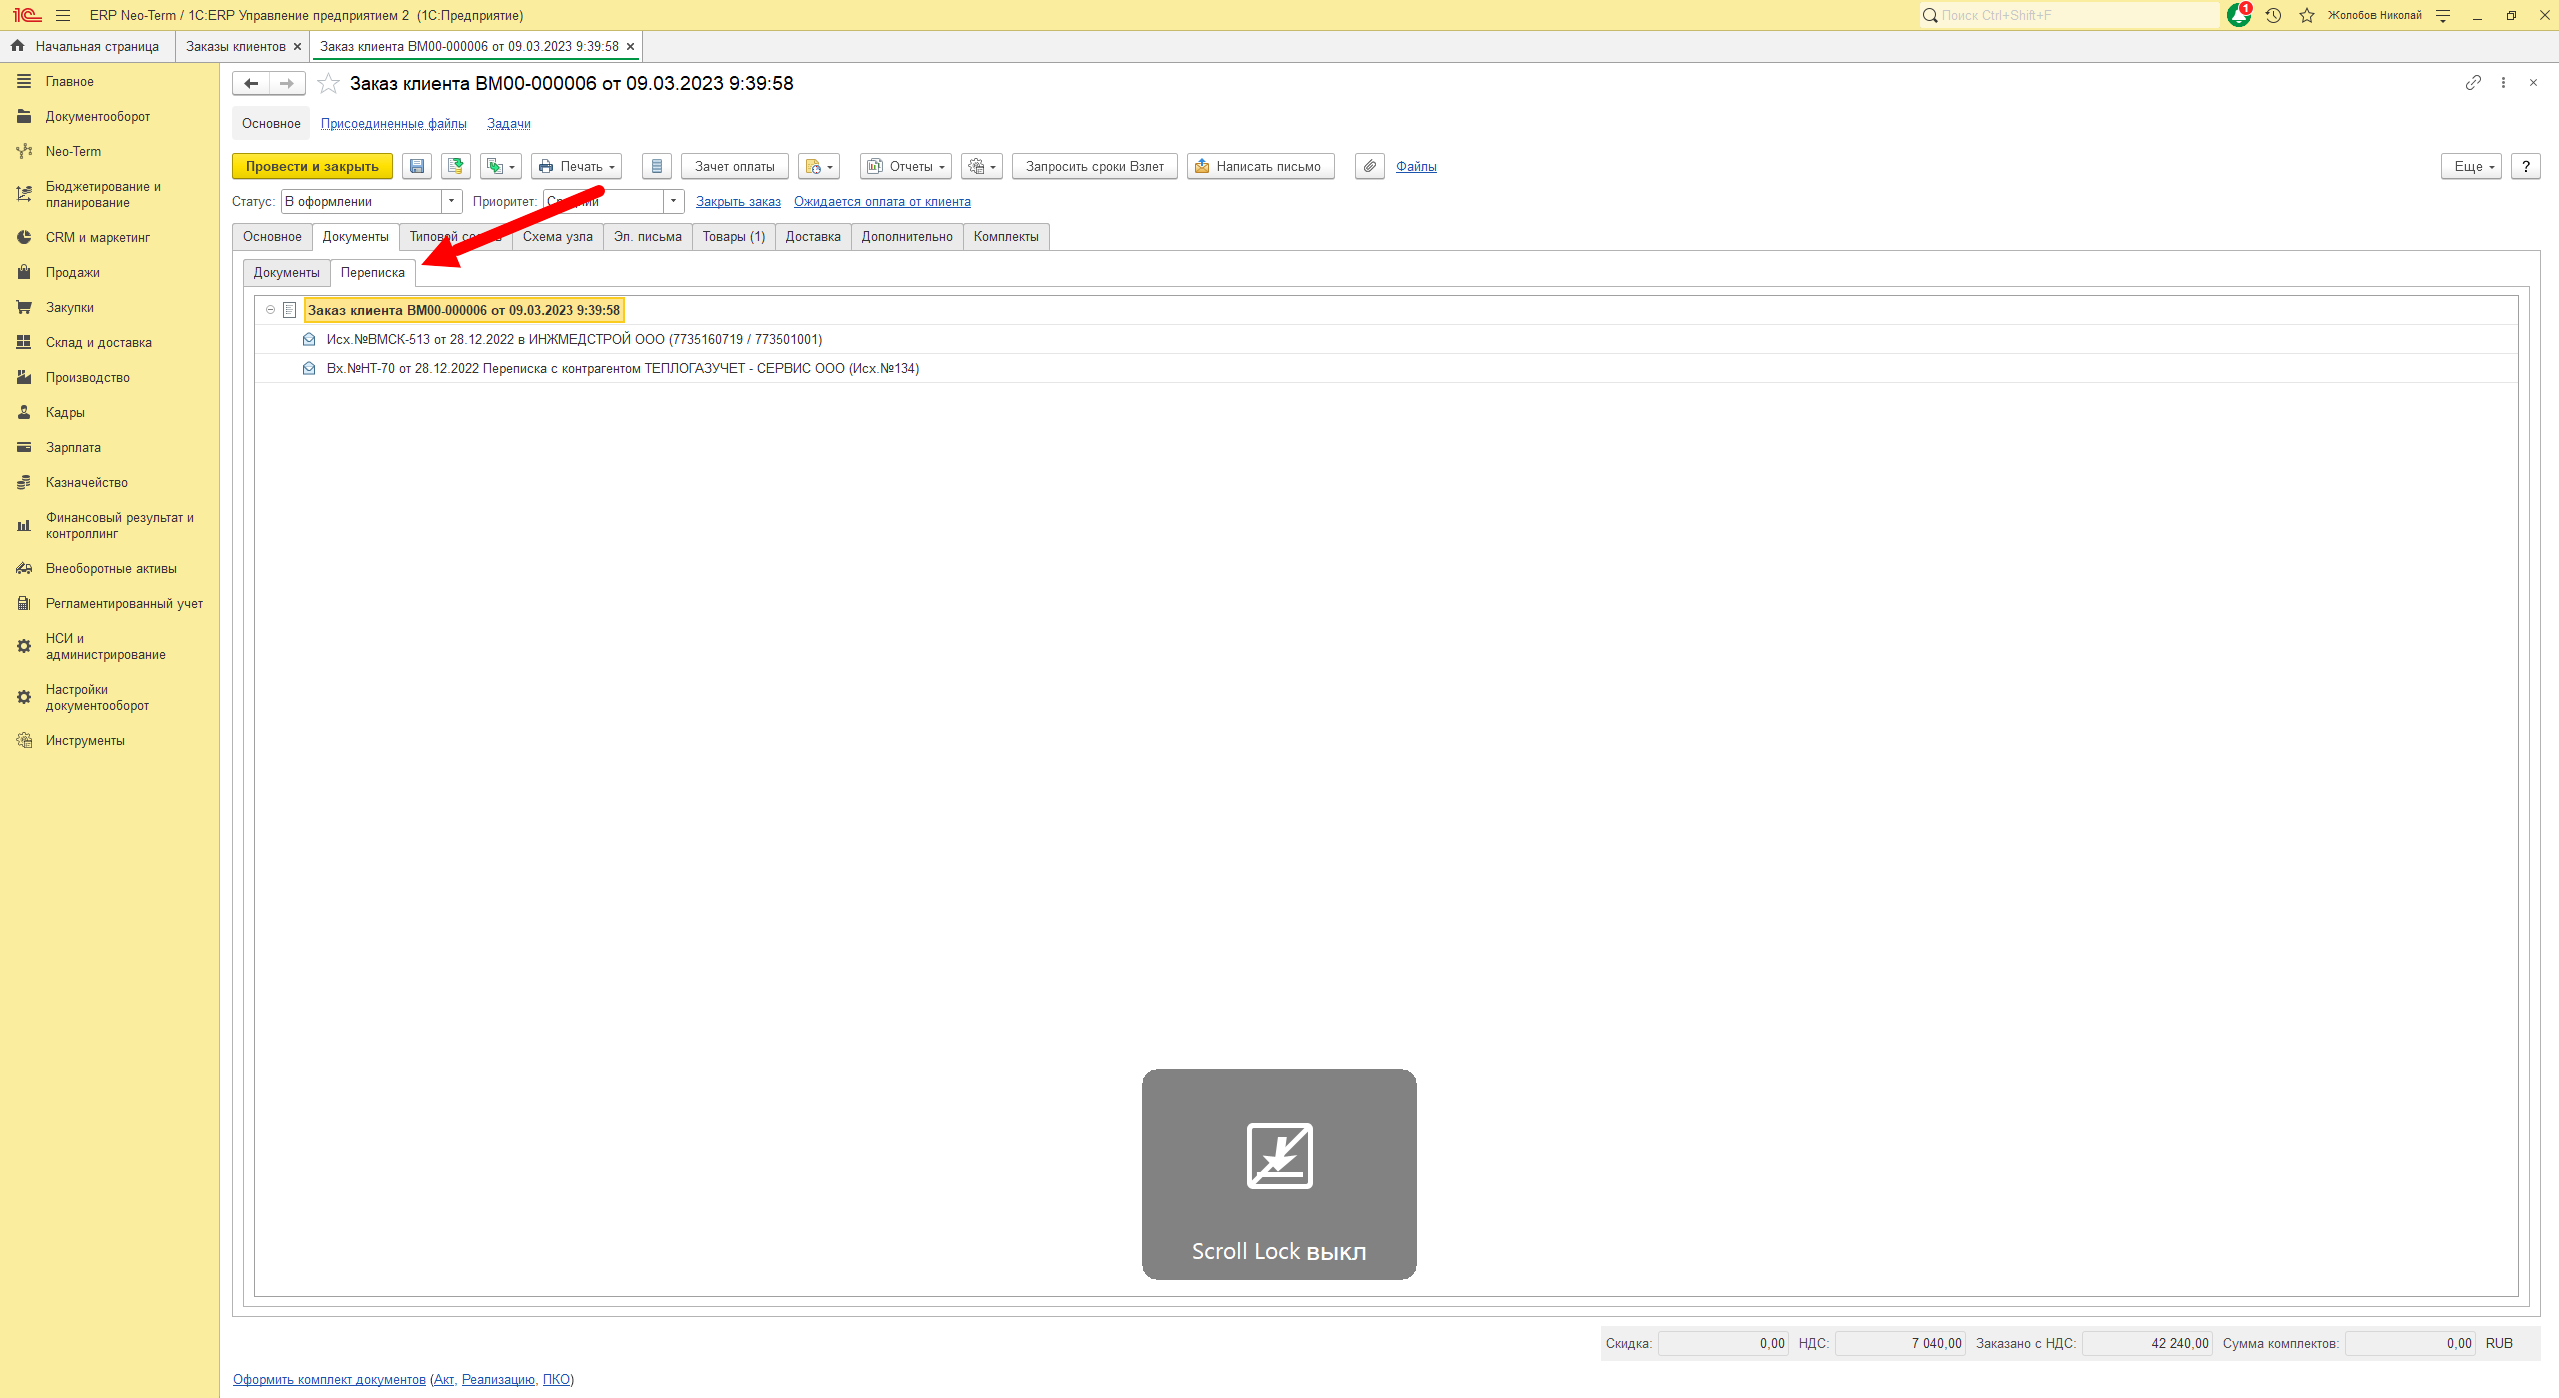This screenshot has height=1398, width=2559.
Task: Click the document list icon before Зачет оплаты
Action: point(657,166)
